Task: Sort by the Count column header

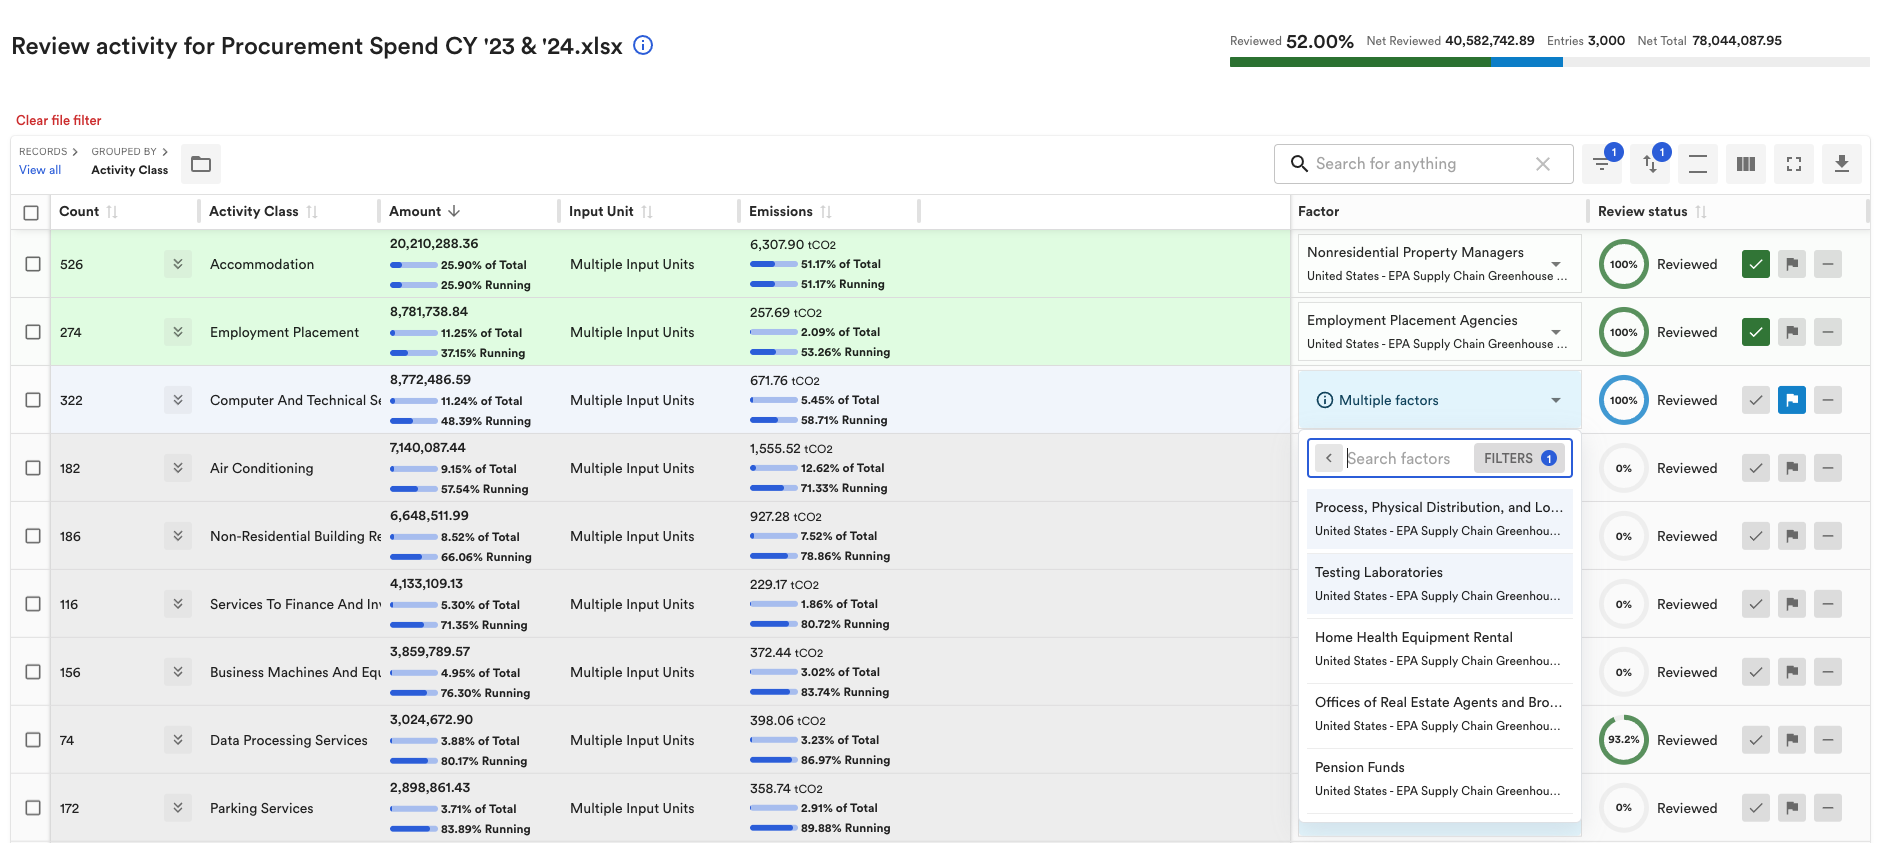Action: click(88, 211)
